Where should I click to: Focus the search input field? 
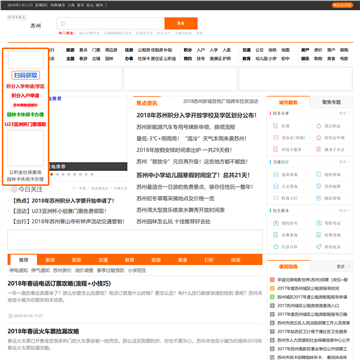[x=111, y=23]
